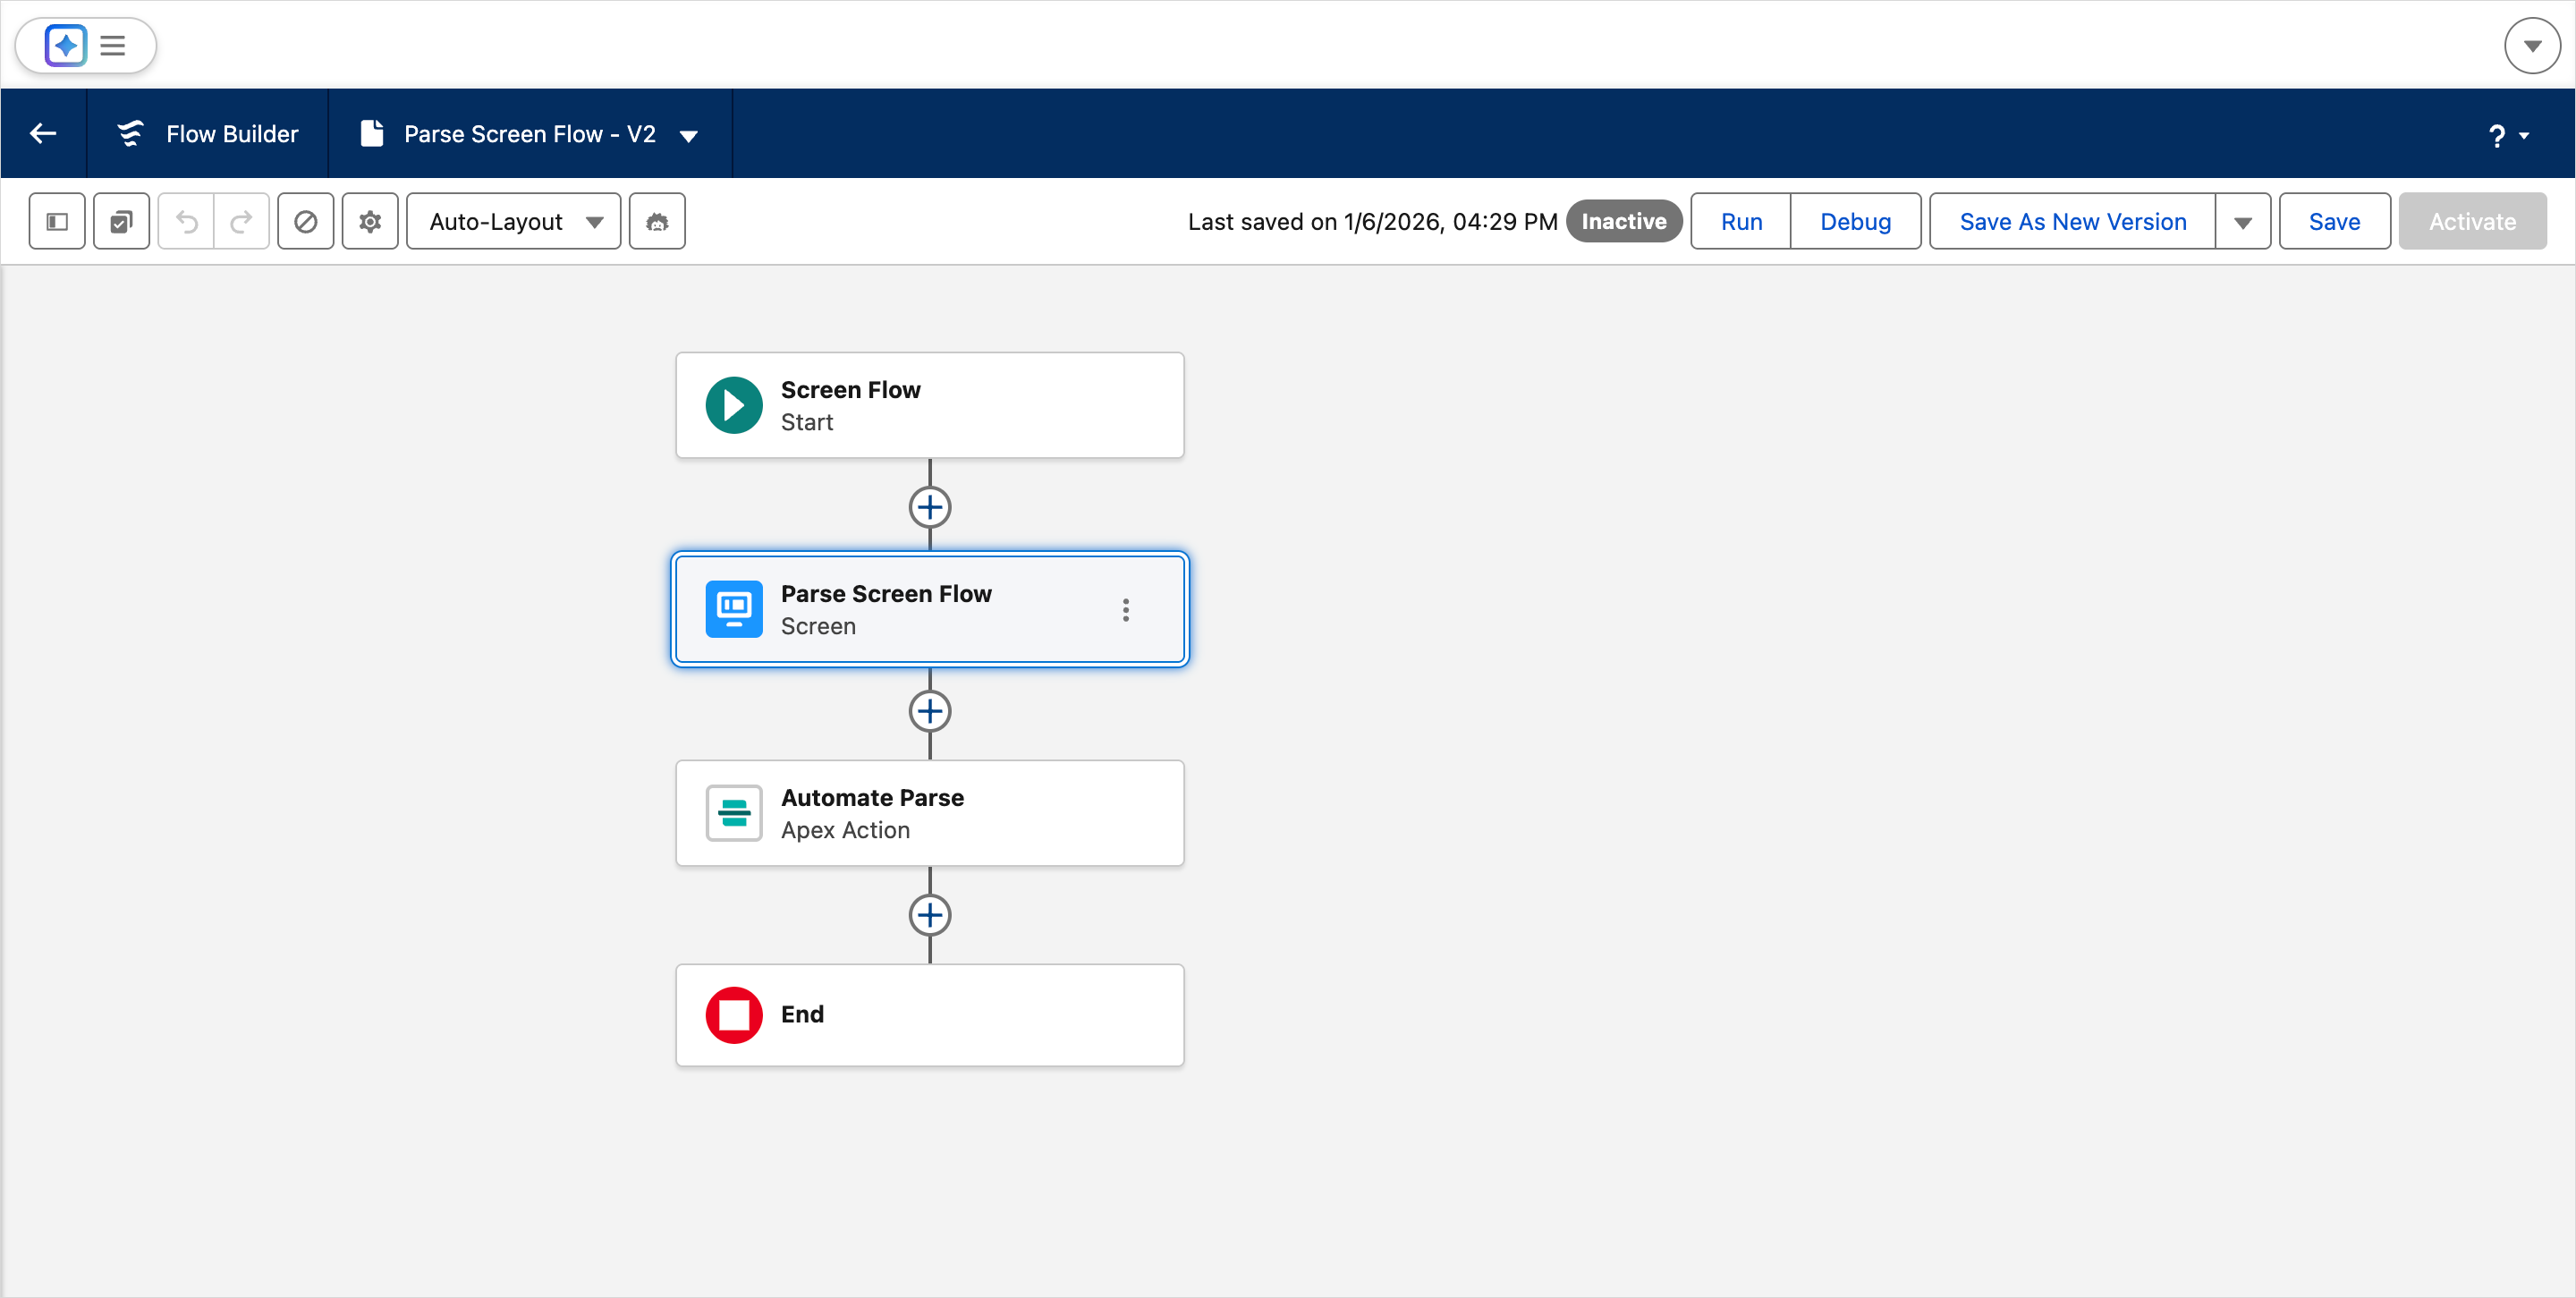Screen dimensions: 2576x1298
Task: Click the Flow Builder logo icon
Action: pyautogui.click(x=130, y=133)
